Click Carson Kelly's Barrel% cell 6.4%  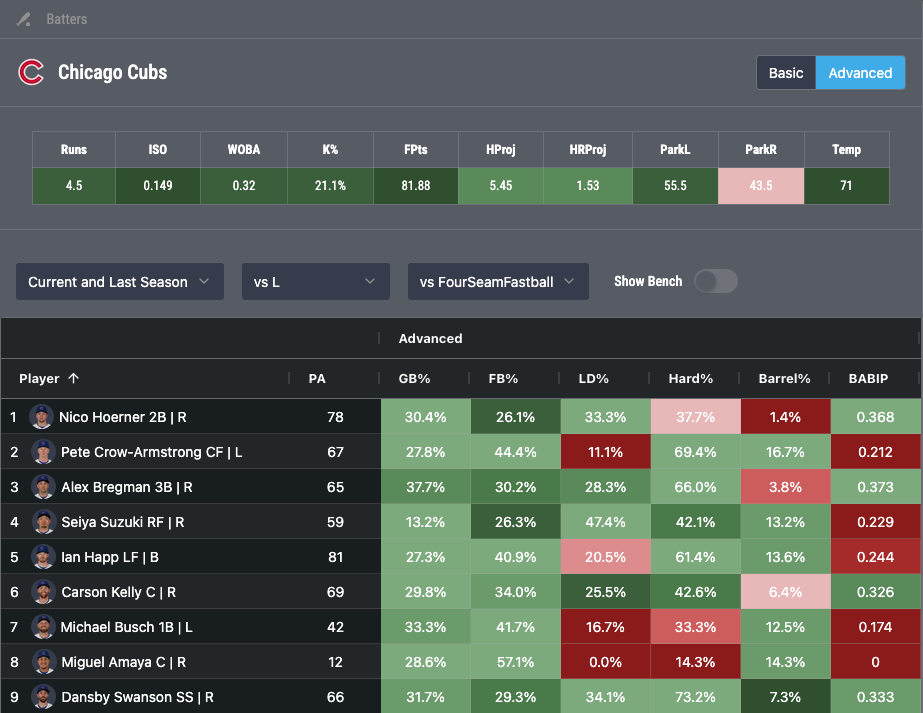785,592
